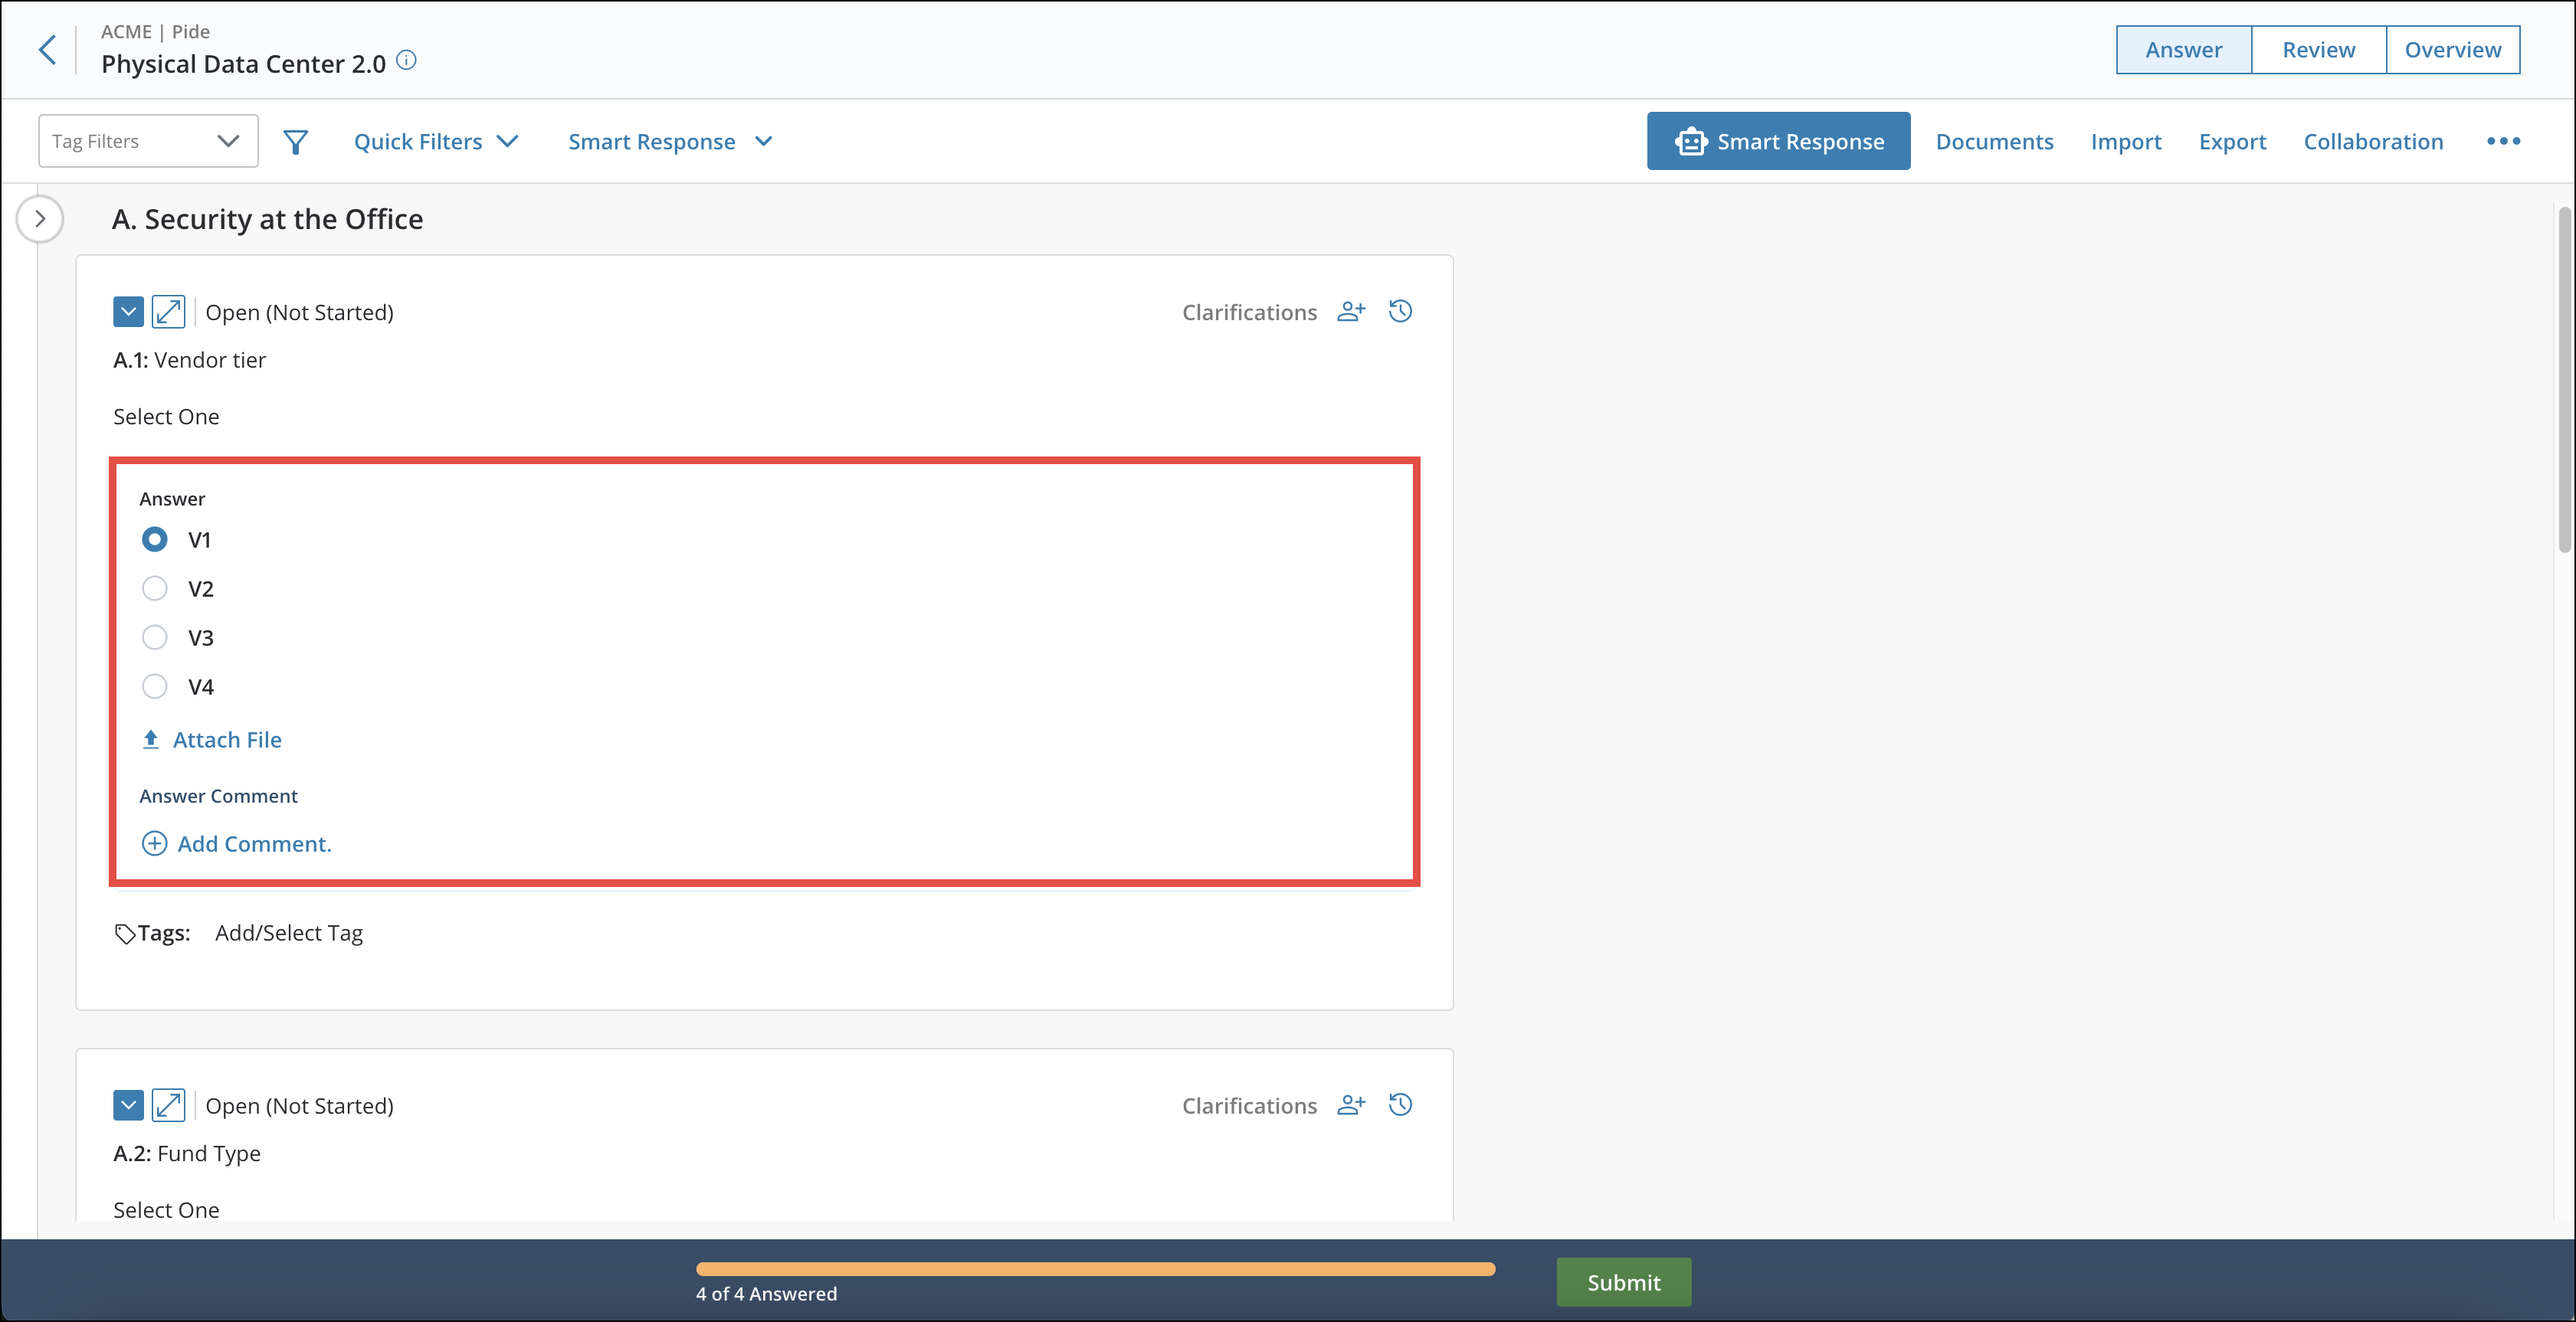Collapse question A.1 using its chevron

tap(128, 311)
